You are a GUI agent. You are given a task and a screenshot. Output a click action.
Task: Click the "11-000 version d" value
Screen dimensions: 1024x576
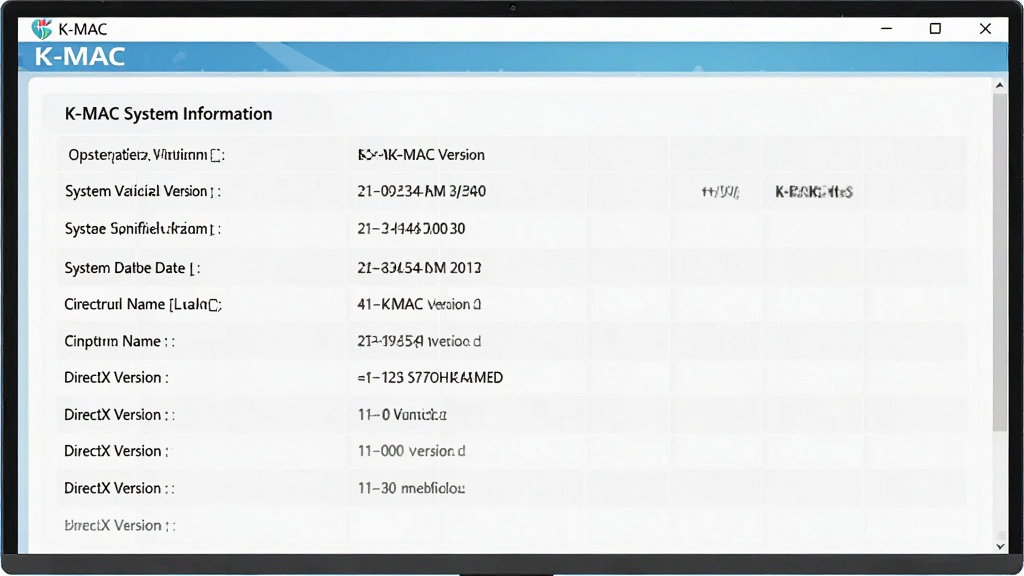click(x=411, y=451)
